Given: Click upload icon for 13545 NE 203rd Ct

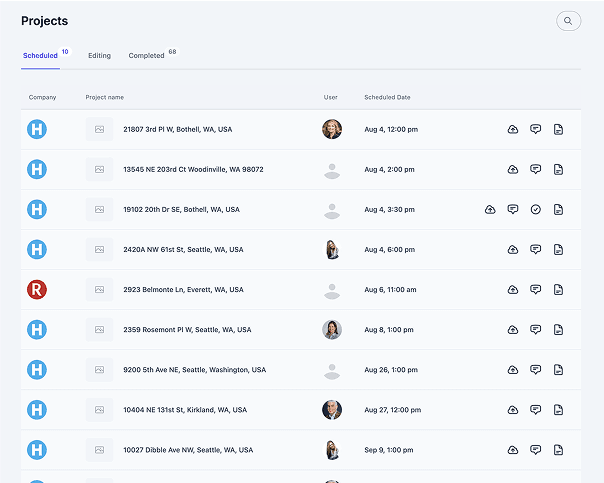Looking at the screenshot, I should click(513, 169).
